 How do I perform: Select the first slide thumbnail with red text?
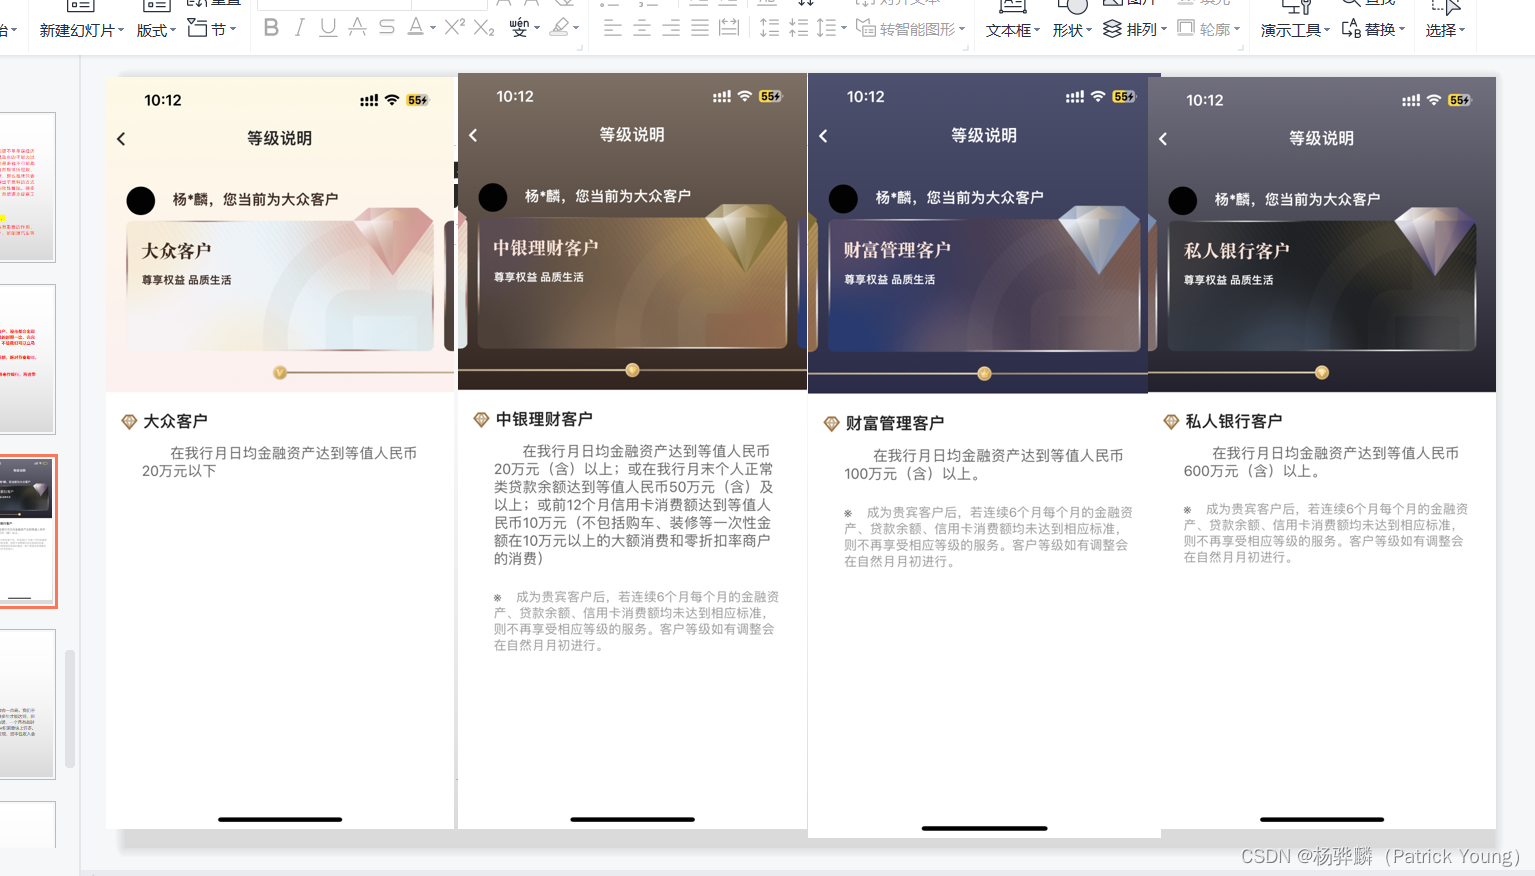tap(27, 187)
